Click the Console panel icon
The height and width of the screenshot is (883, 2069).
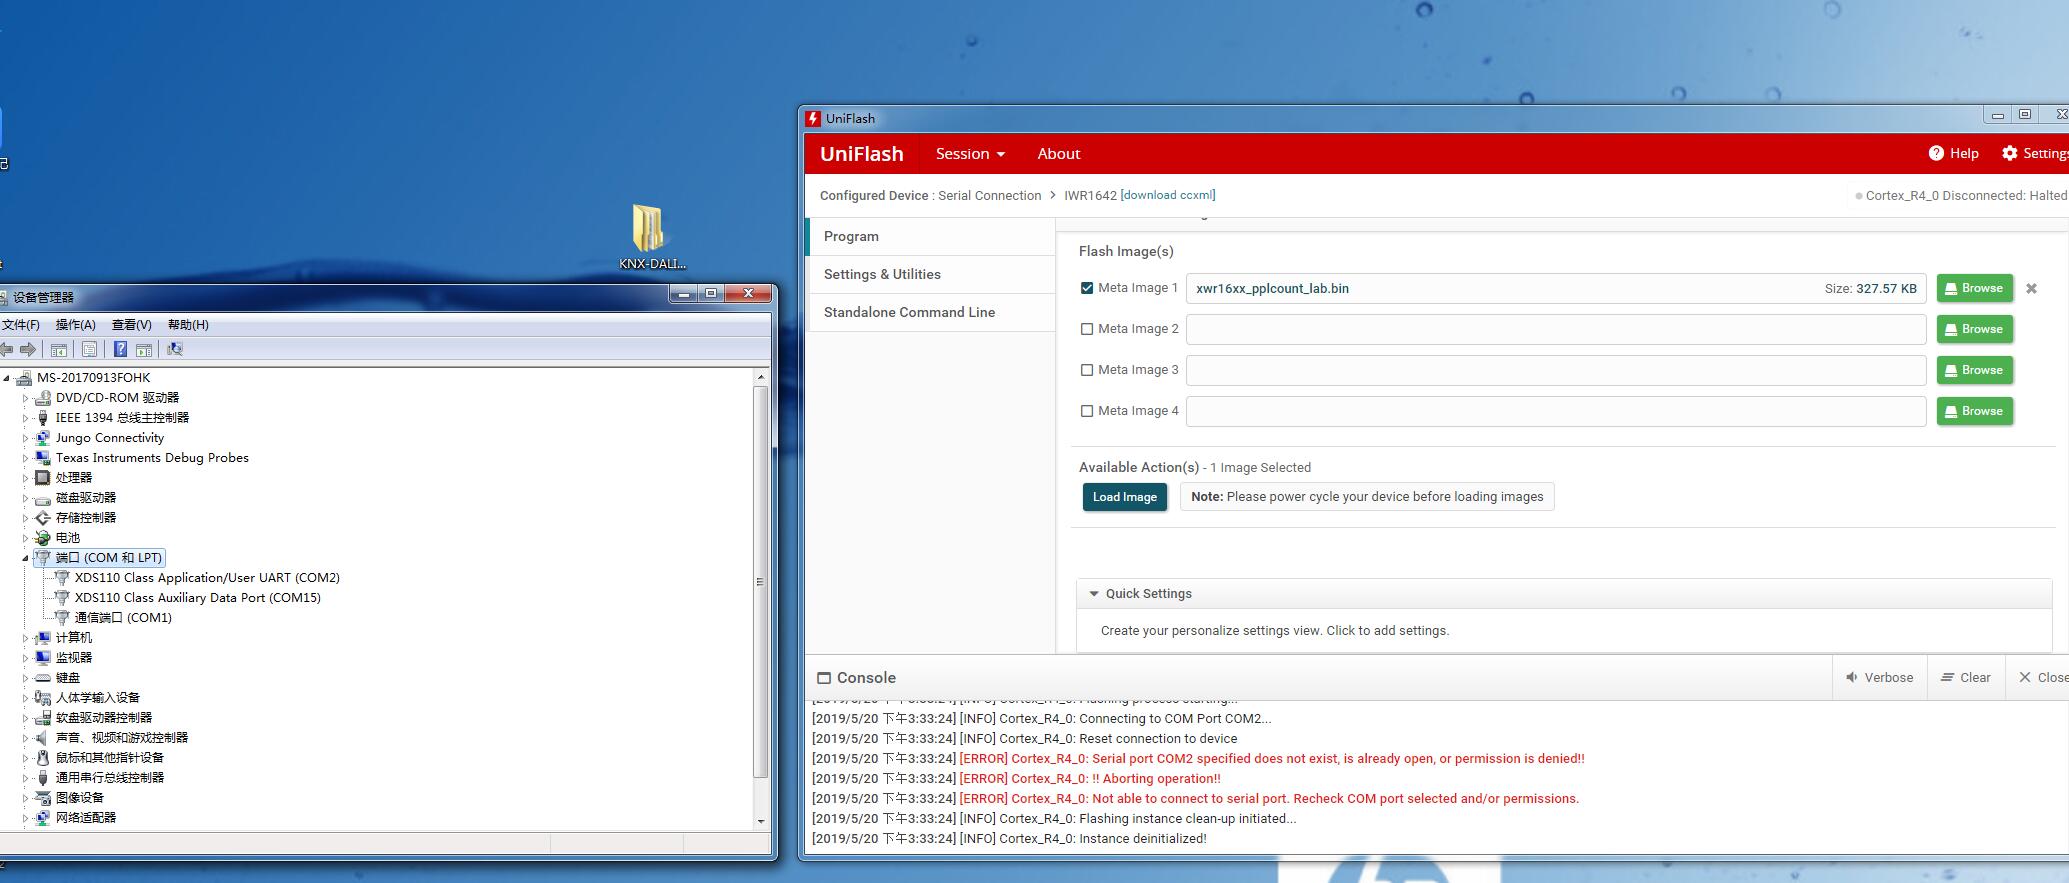click(824, 678)
